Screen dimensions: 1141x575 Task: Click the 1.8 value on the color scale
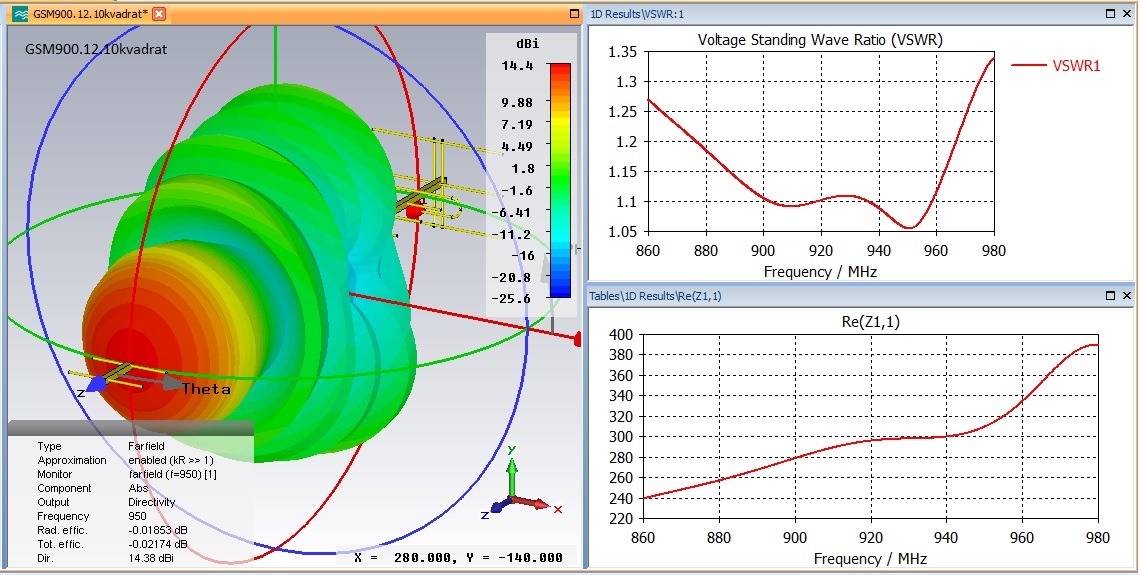coord(524,168)
